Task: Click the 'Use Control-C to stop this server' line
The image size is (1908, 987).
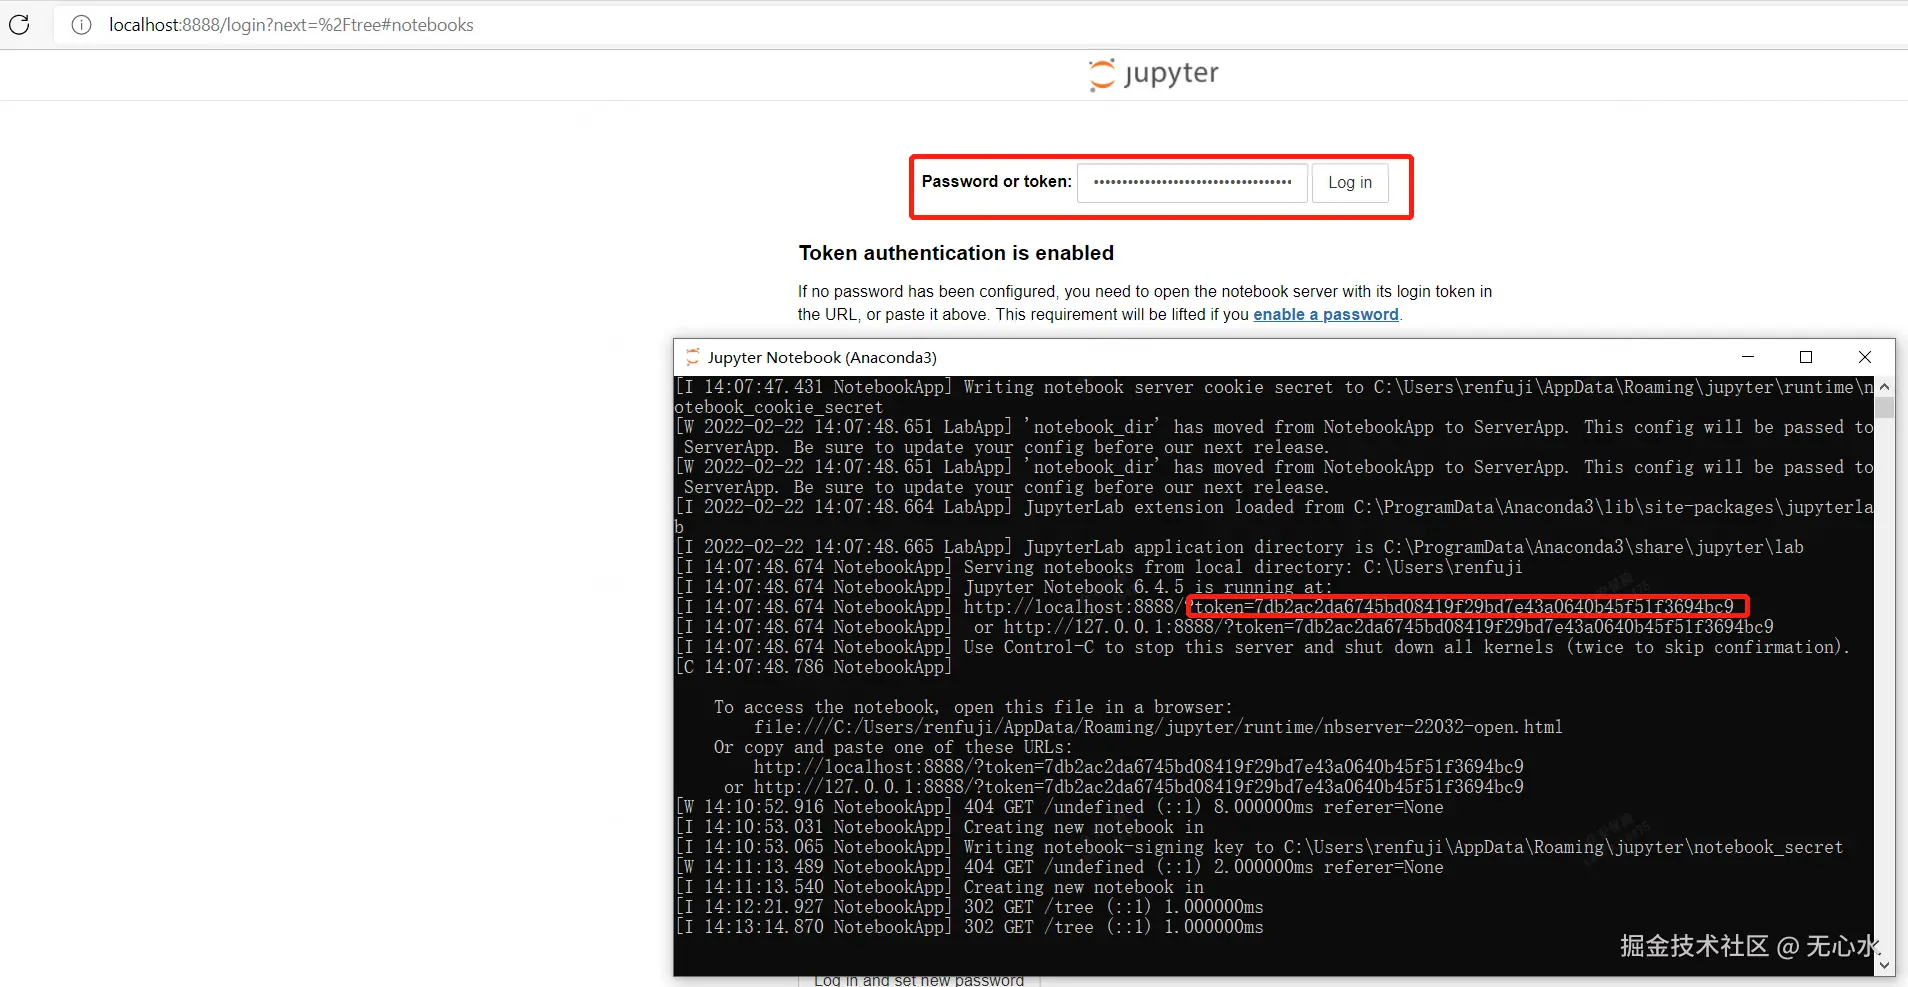Action: 1262,647
